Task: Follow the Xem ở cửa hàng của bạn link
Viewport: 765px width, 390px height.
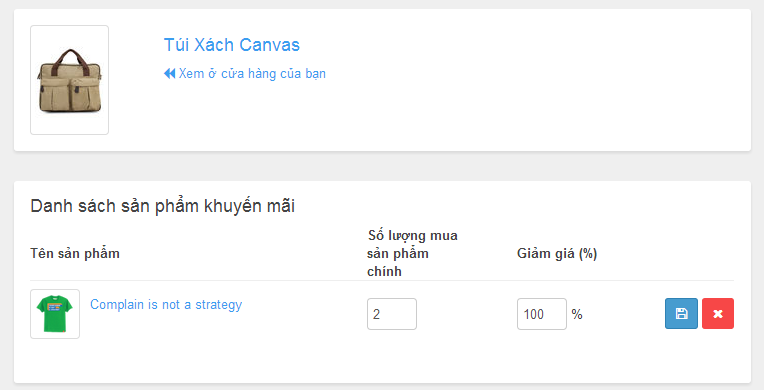Action: pyautogui.click(x=245, y=74)
